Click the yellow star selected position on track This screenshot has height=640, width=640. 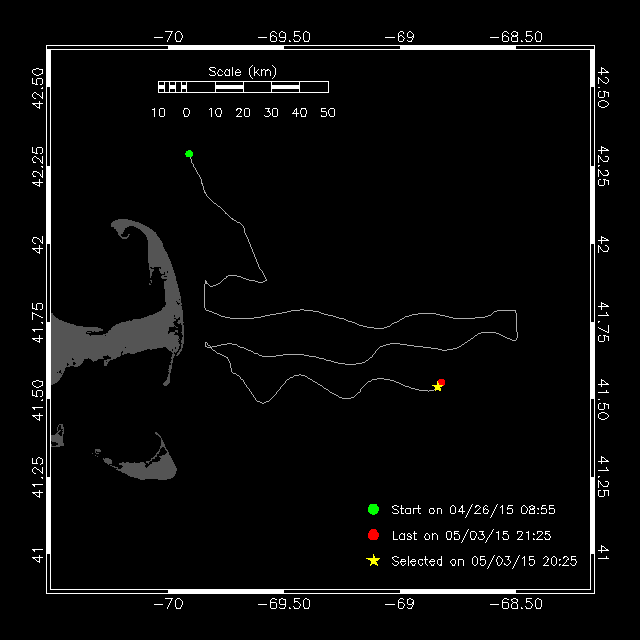coord(437,387)
